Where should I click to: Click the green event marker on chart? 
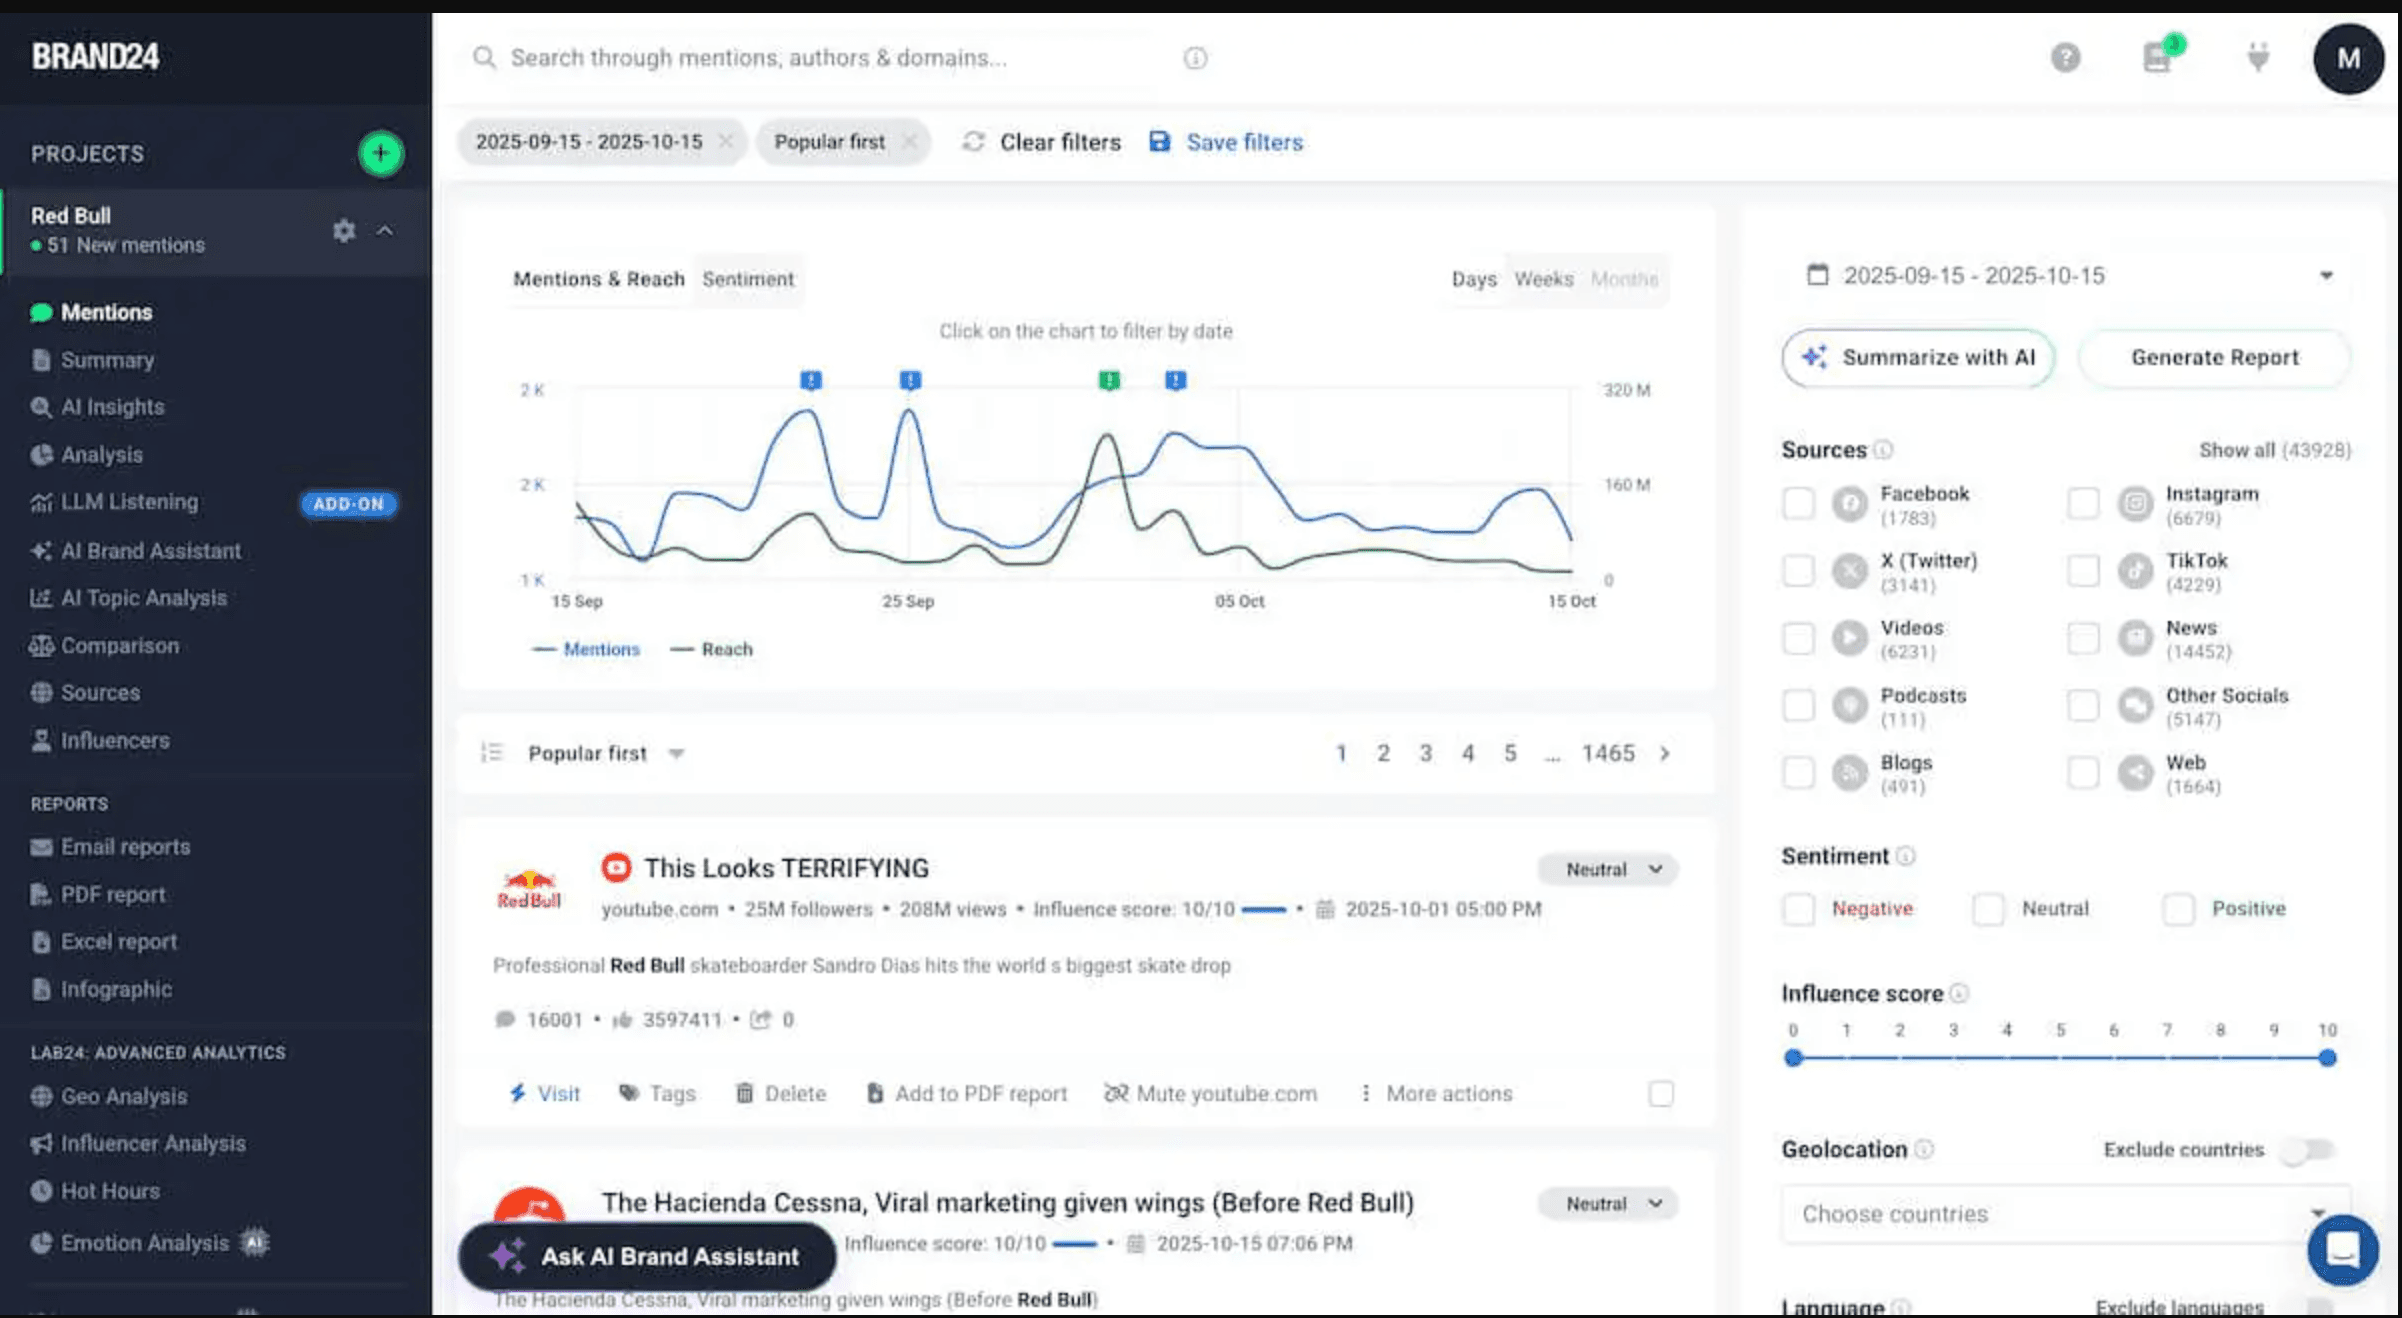tap(1109, 380)
